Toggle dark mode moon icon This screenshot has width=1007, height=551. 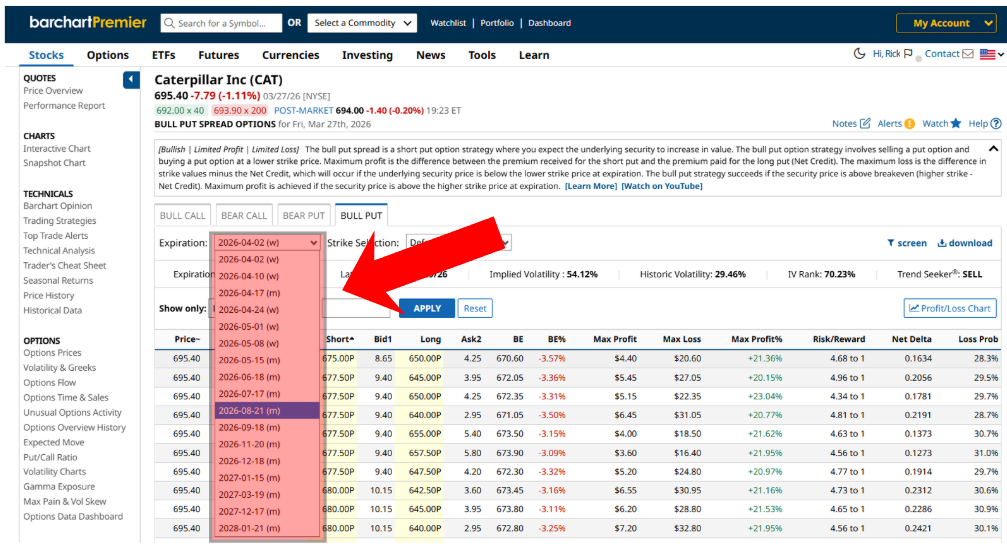point(859,54)
